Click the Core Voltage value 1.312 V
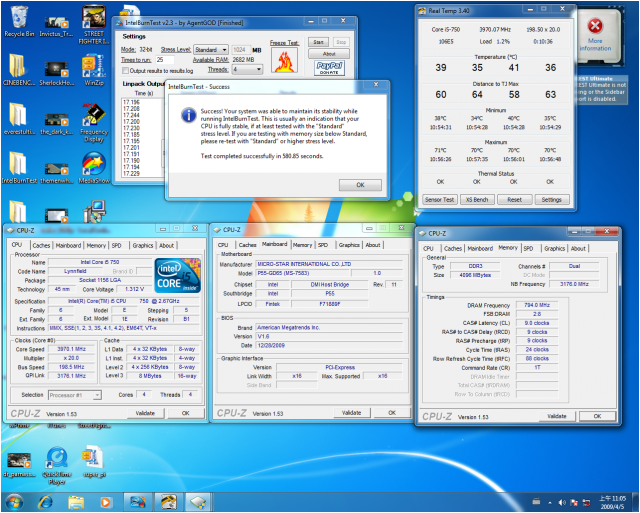 pos(135,289)
